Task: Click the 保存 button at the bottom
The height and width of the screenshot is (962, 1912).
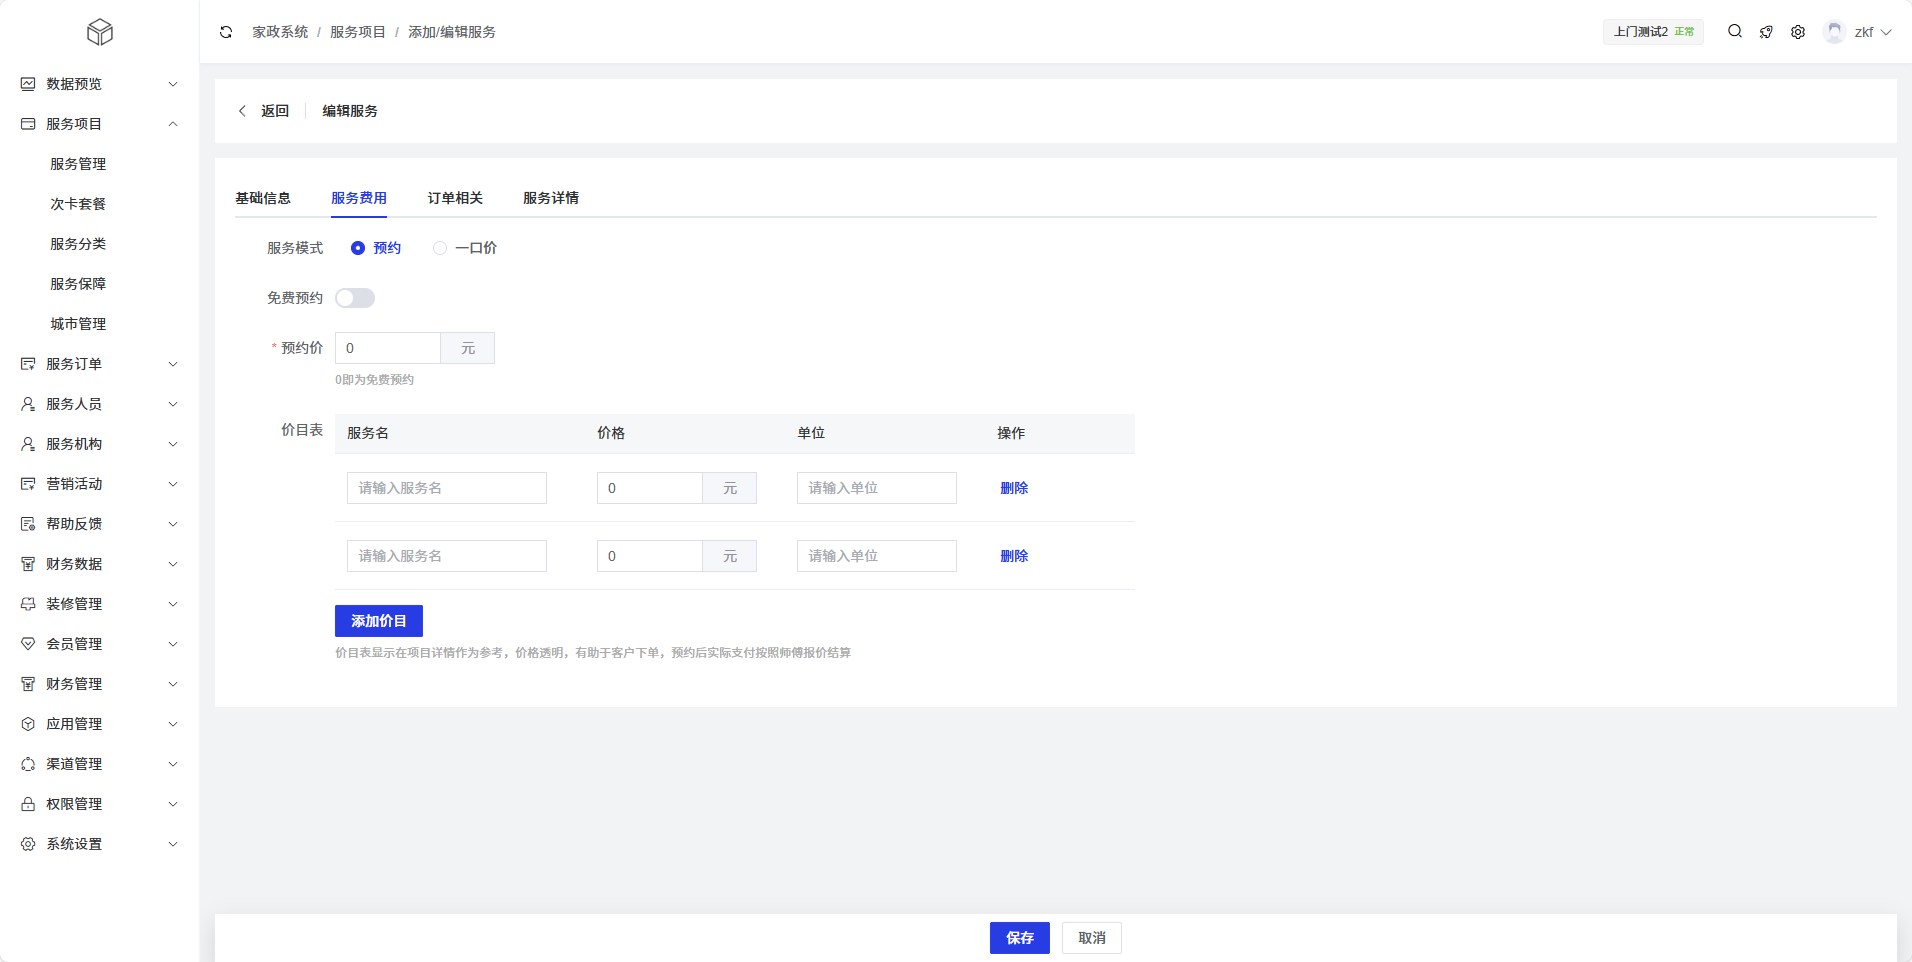Action: coord(1019,938)
